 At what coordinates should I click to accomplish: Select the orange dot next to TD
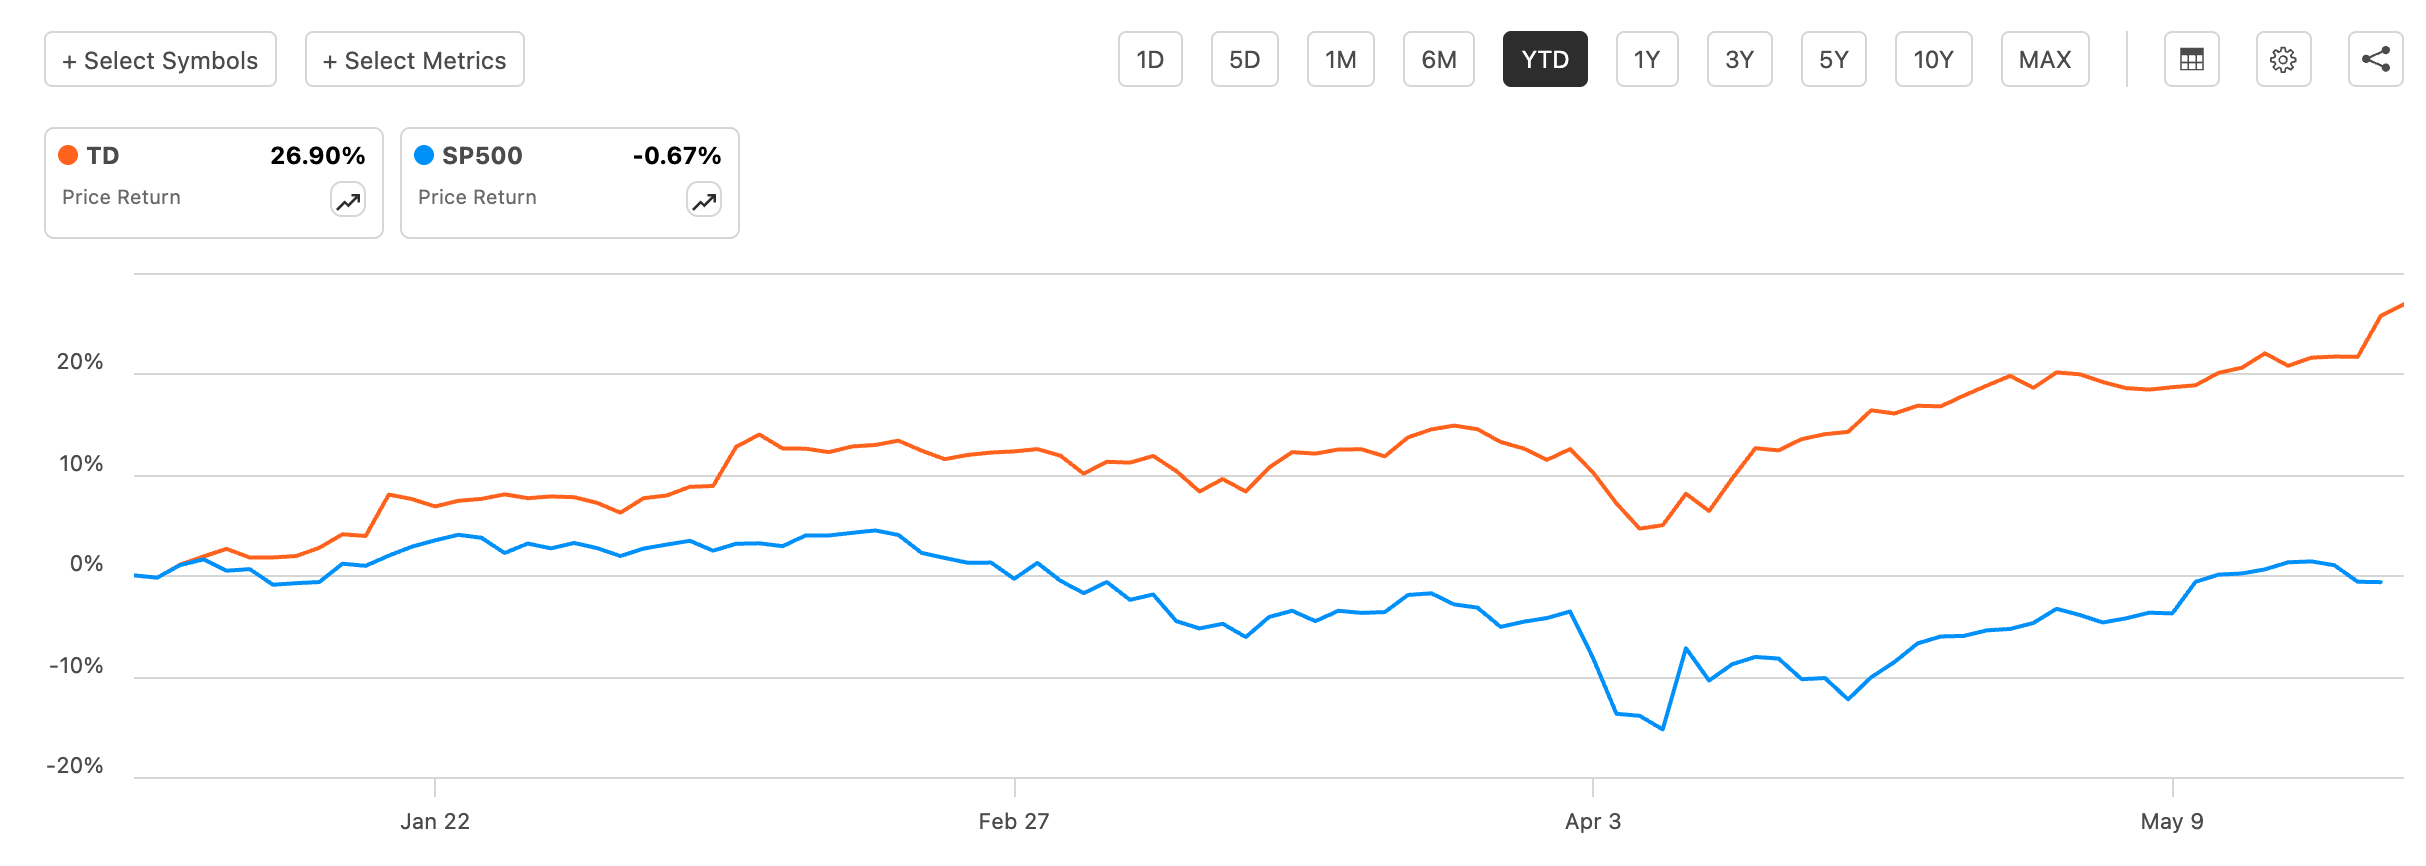click(x=68, y=155)
